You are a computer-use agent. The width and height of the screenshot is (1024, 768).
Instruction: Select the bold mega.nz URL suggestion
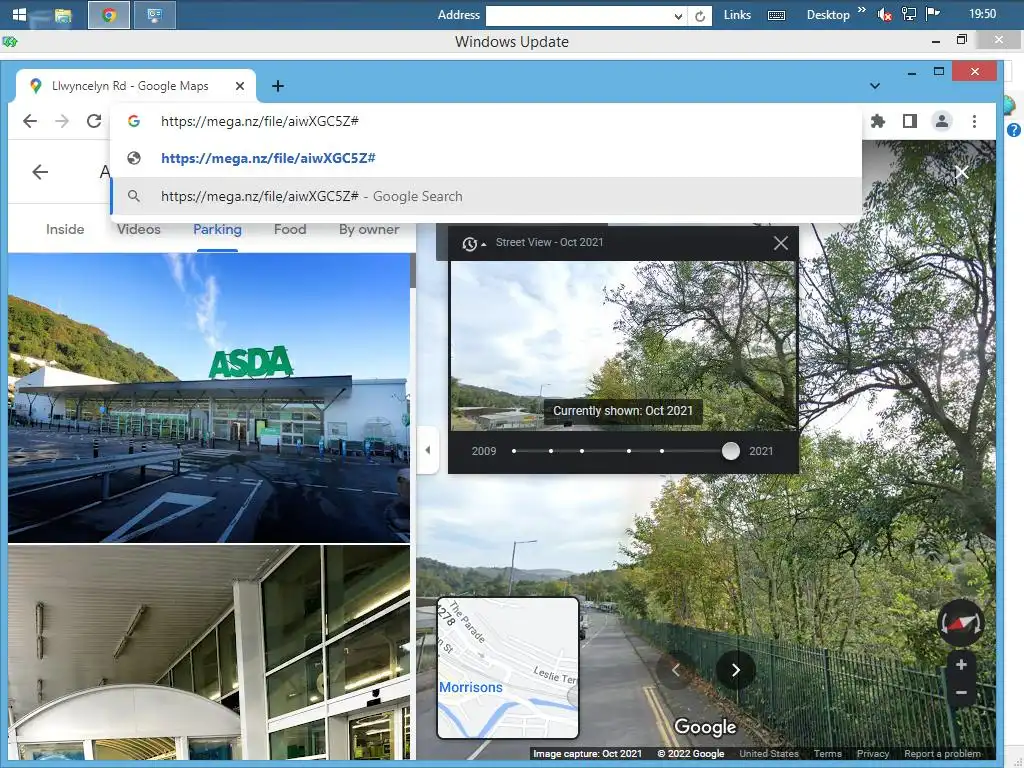tap(487, 158)
